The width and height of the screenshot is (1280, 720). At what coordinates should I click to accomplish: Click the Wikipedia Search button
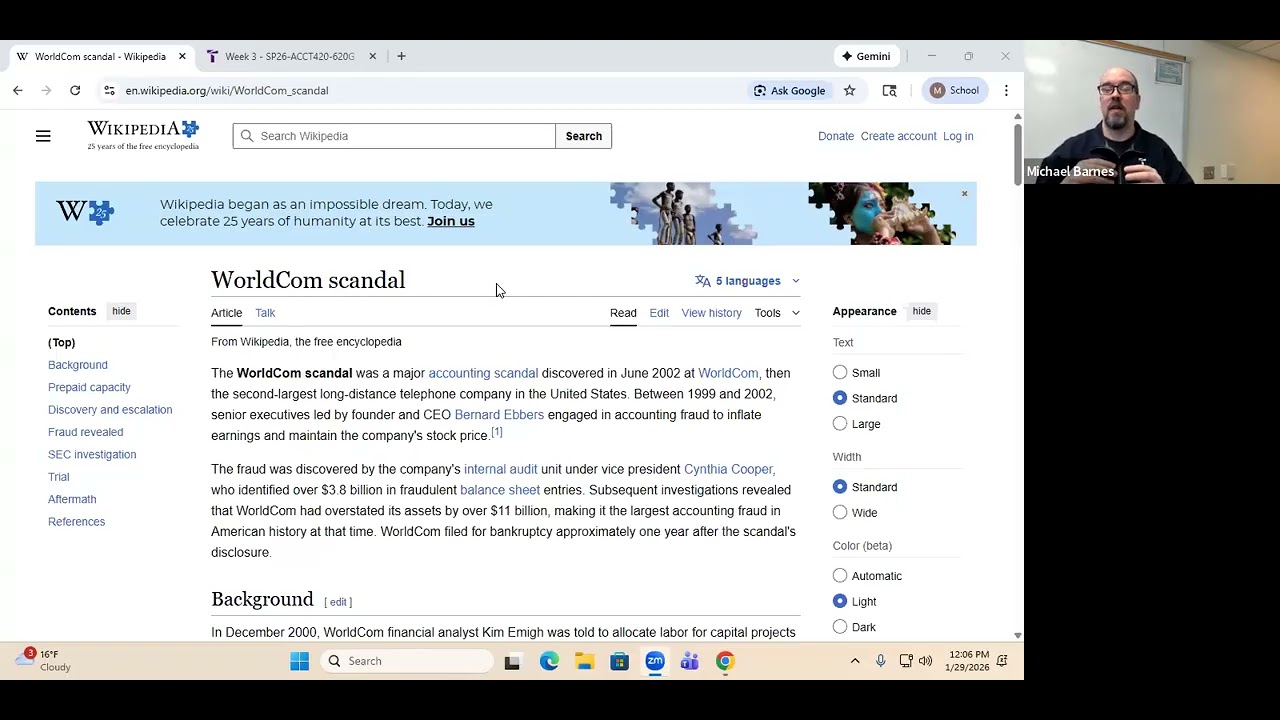pos(584,136)
